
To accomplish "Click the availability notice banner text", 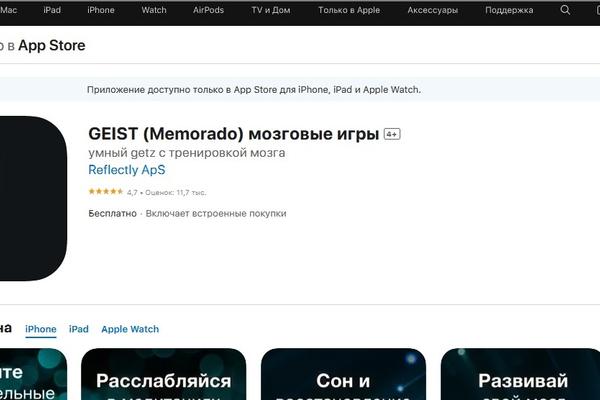I will click(254, 90).
